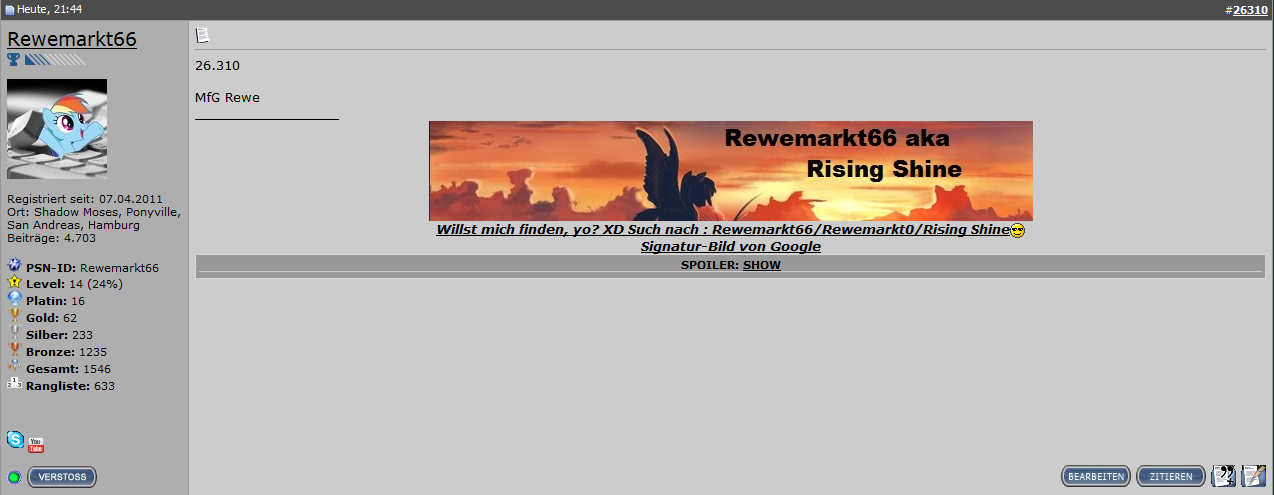
Task: Click the 'Beiträge: 4.703' text
Action: (52, 238)
